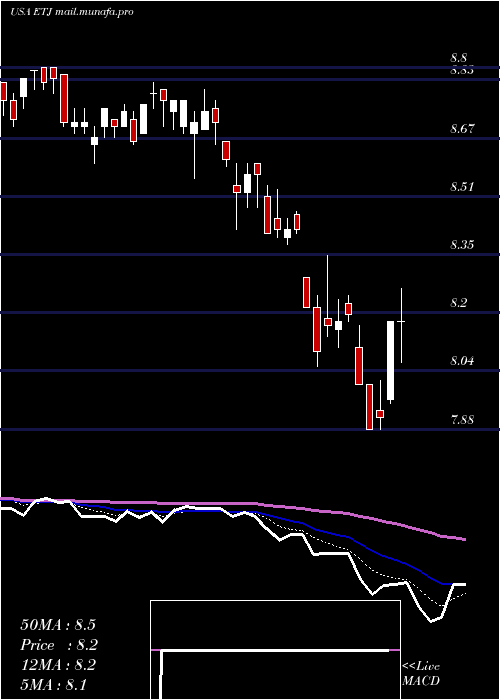500x700 pixels.
Task: Click the 7.88 price axis label
Action: [462, 419]
